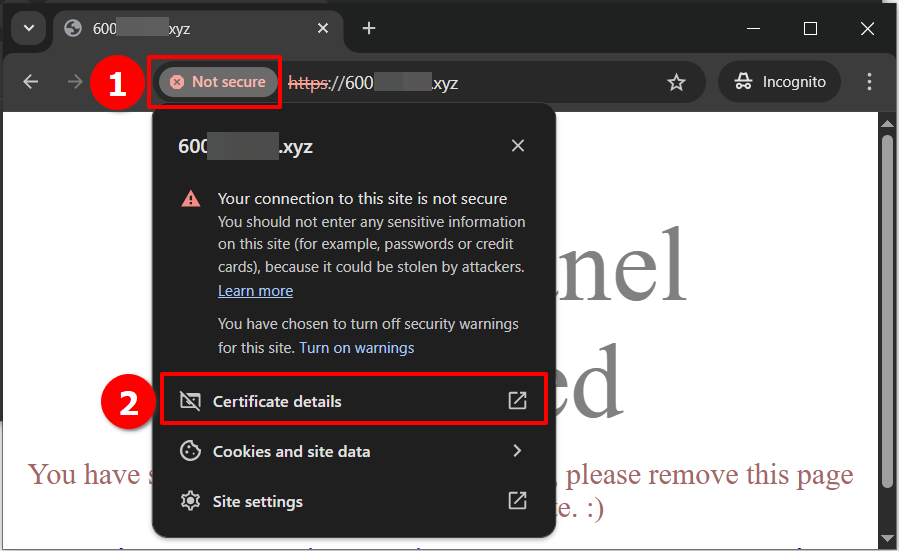
Task: Expand Cookies and site data chevron
Action: 517,451
